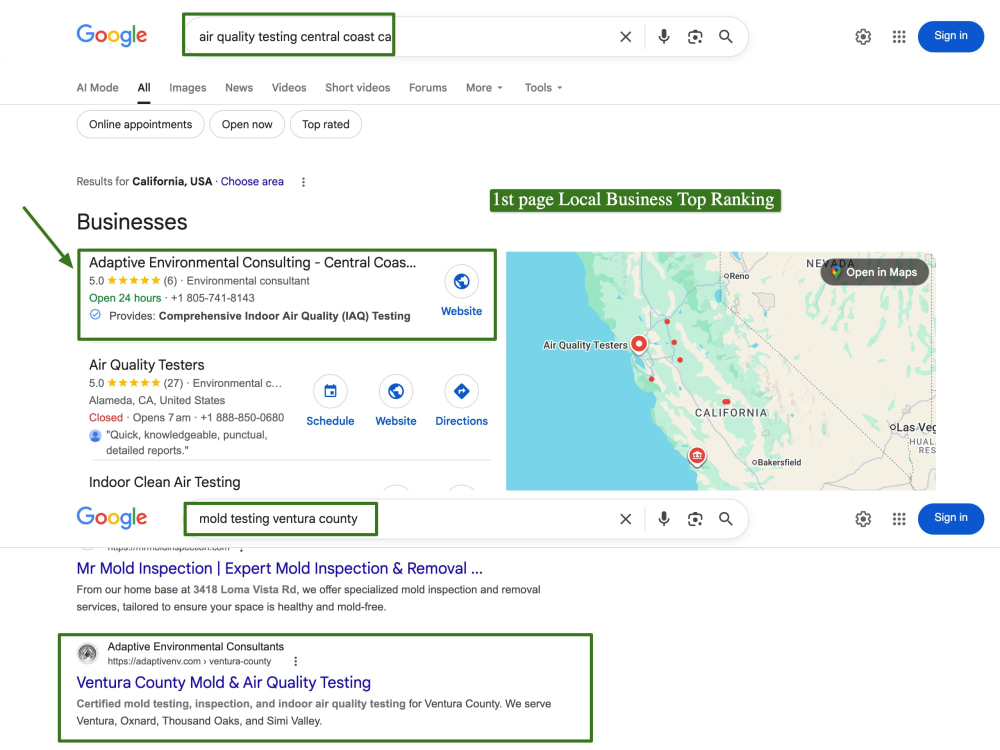The width and height of the screenshot is (1000, 750).
Task: Open settings gear in the lower header
Action: click(x=863, y=519)
